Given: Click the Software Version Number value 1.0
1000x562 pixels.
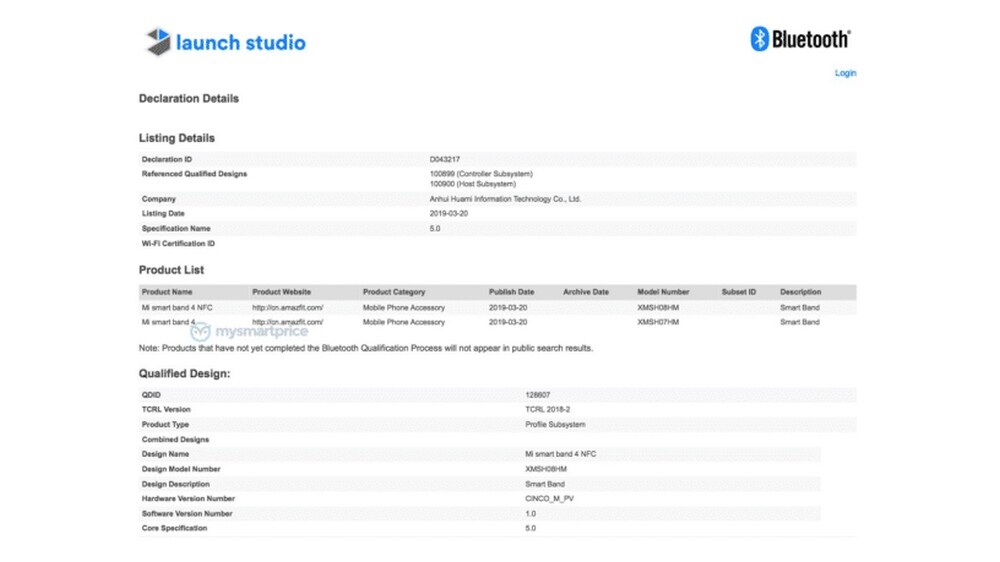Looking at the screenshot, I should pos(531,514).
